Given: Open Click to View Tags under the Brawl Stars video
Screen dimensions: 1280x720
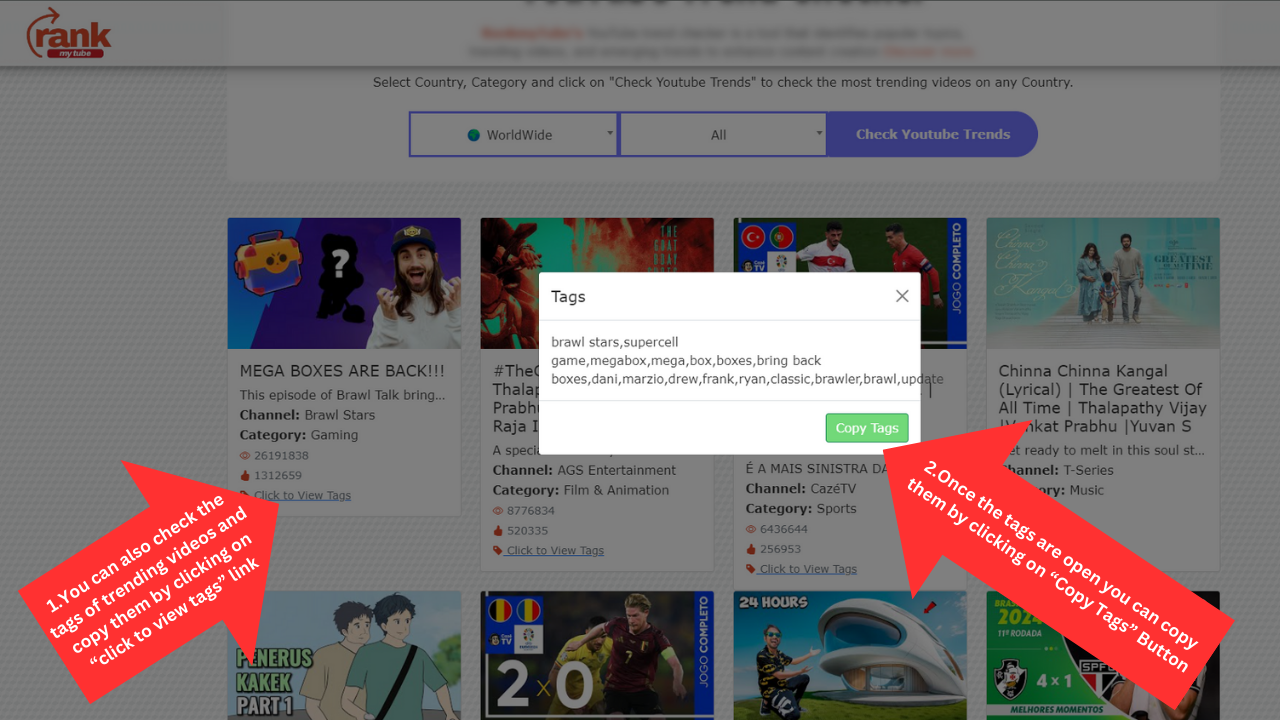Looking at the screenshot, I should pos(302,495).
